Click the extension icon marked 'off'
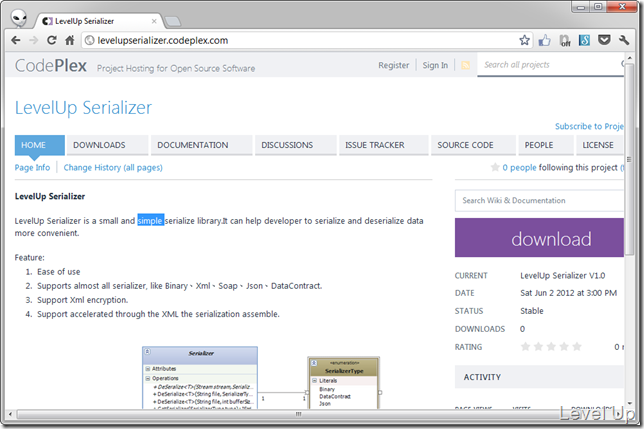The image size is (644, 429). [x=565, y=40]
